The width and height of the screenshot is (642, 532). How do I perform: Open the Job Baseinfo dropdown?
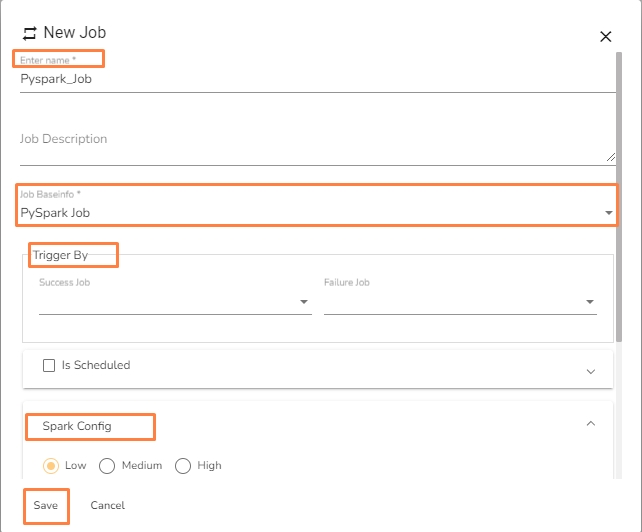point(608,213)
